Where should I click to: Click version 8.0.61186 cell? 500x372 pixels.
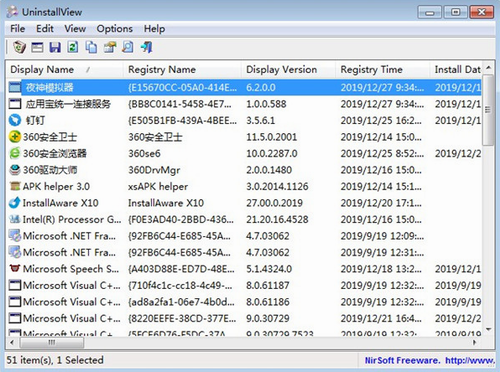click(x=268, y=302)
